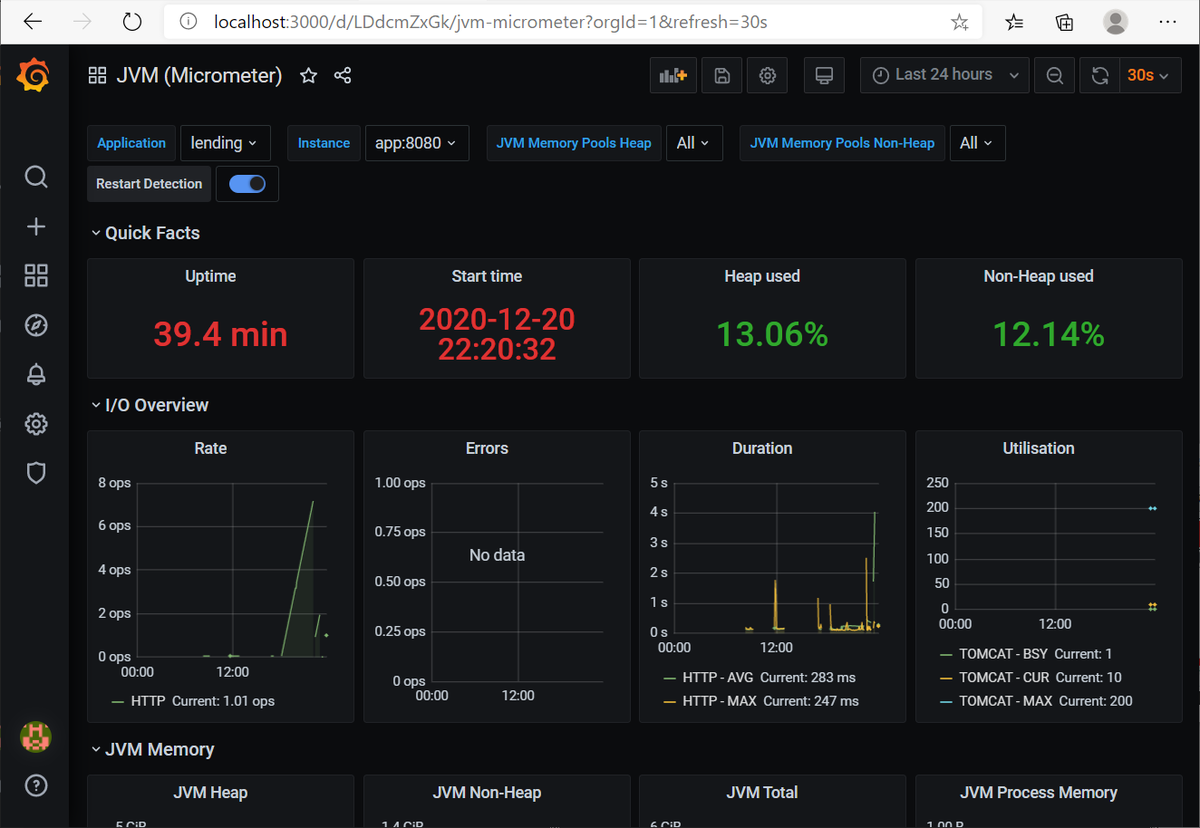This screenshot has width=1200, height=828.
Task: Click the Add panel icon
Action: [x=673, y=75]
